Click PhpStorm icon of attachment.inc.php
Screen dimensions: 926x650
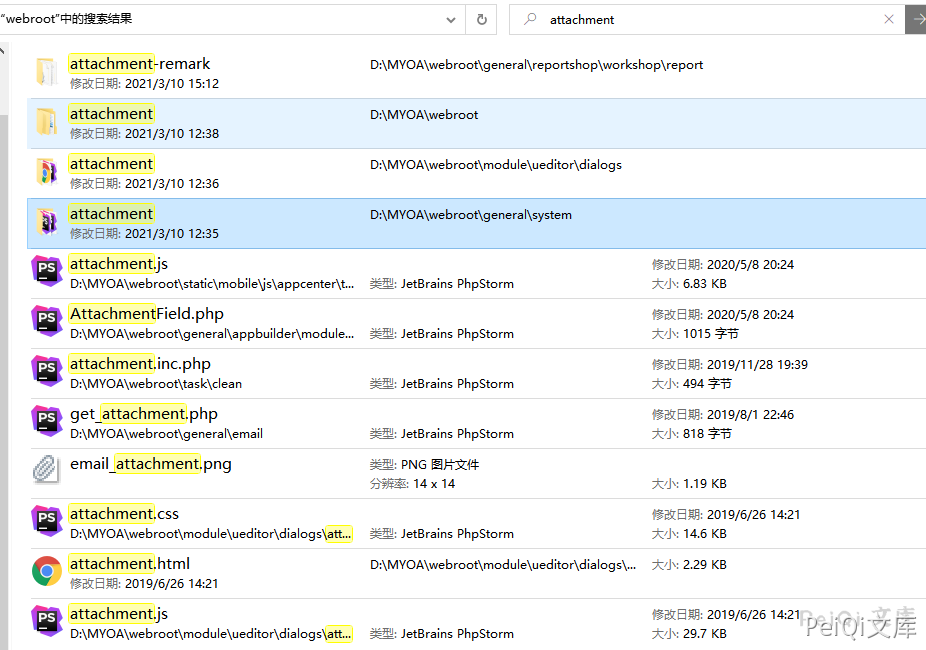[x=47, y=371]
